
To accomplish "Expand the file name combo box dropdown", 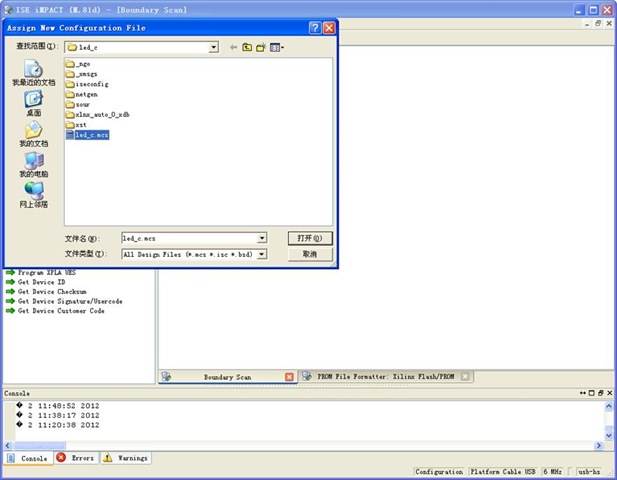I will coord(262,238).
